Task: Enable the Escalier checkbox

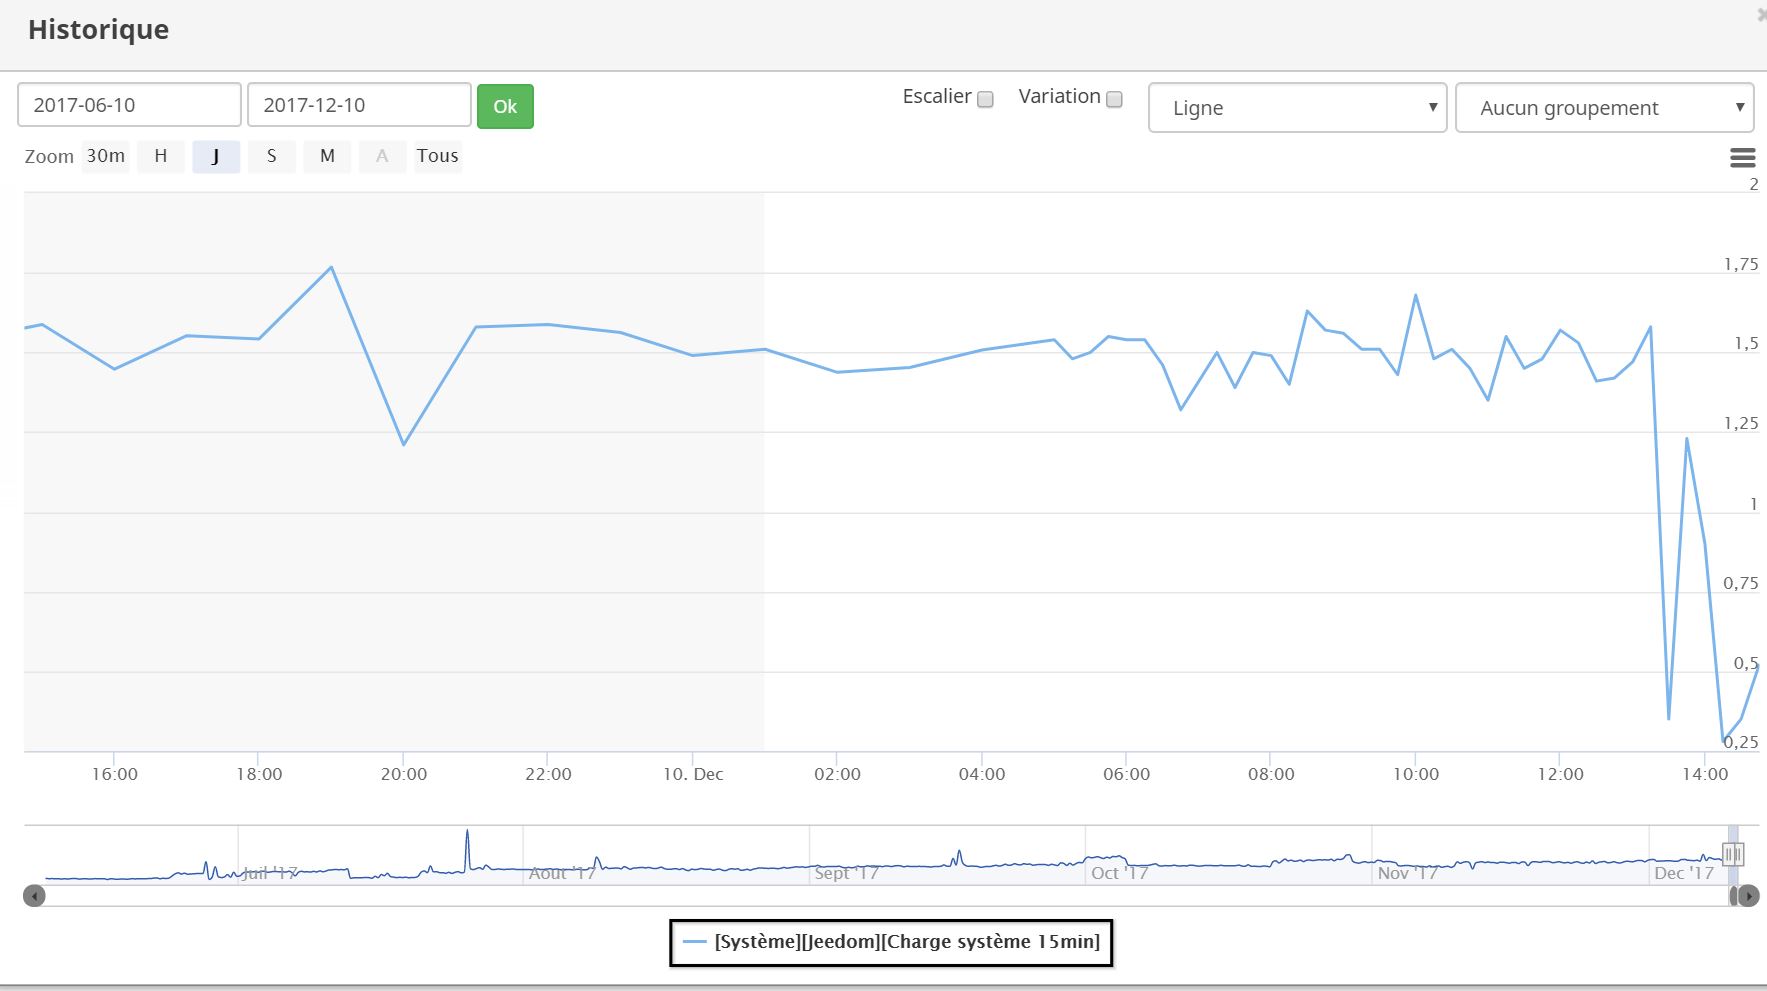Action: 985,99
